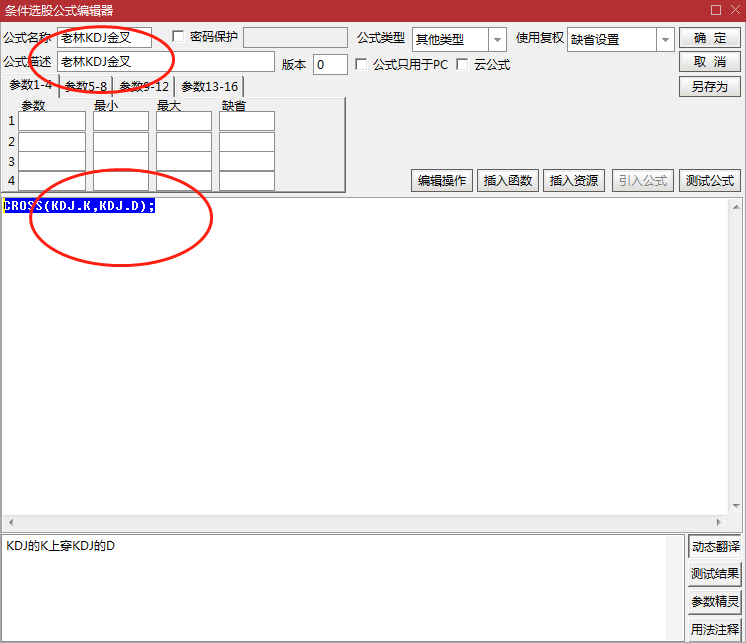Click the code editor scroll-down arrow
The width and height of the screenshot is (746, 643).
click(736, 506)
